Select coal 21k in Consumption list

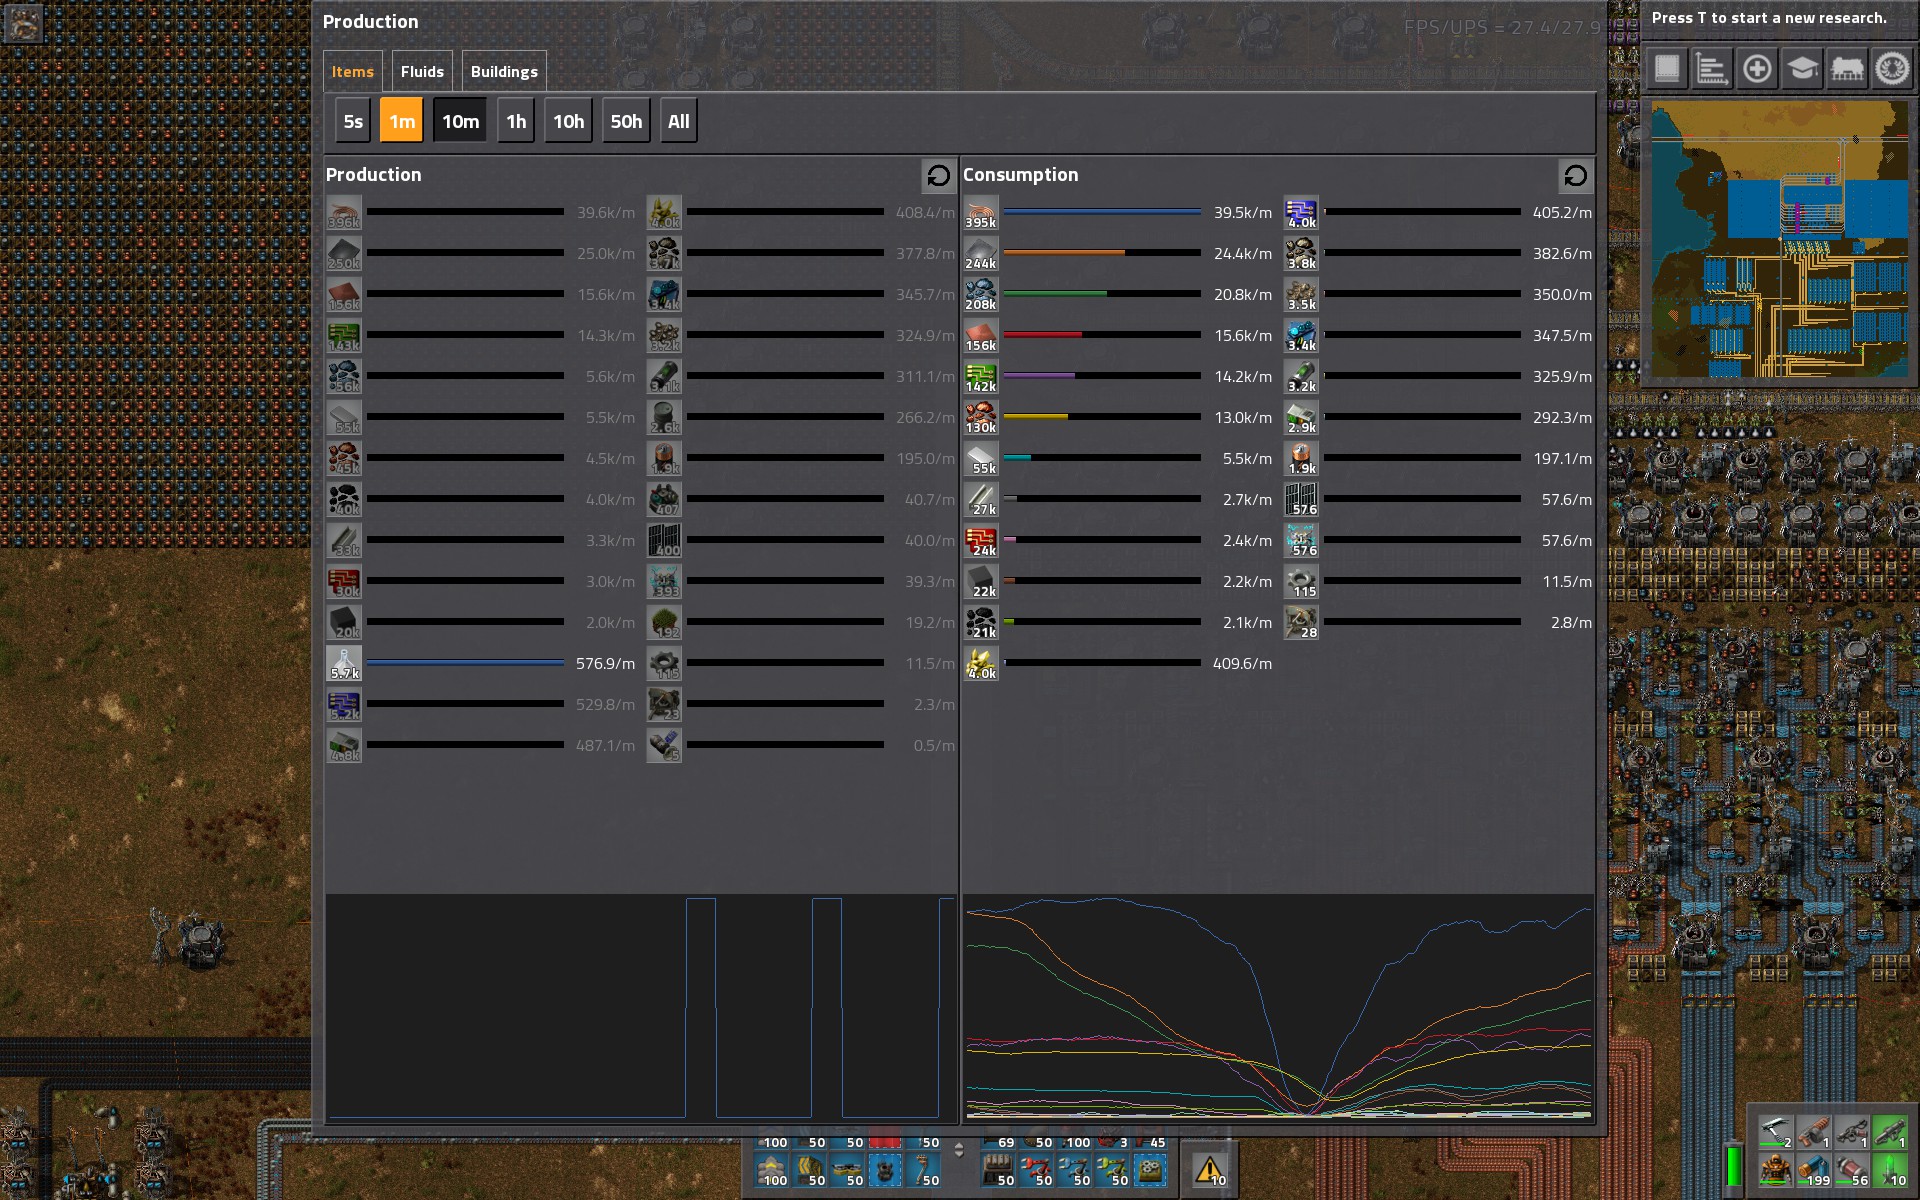click(981, 623)
